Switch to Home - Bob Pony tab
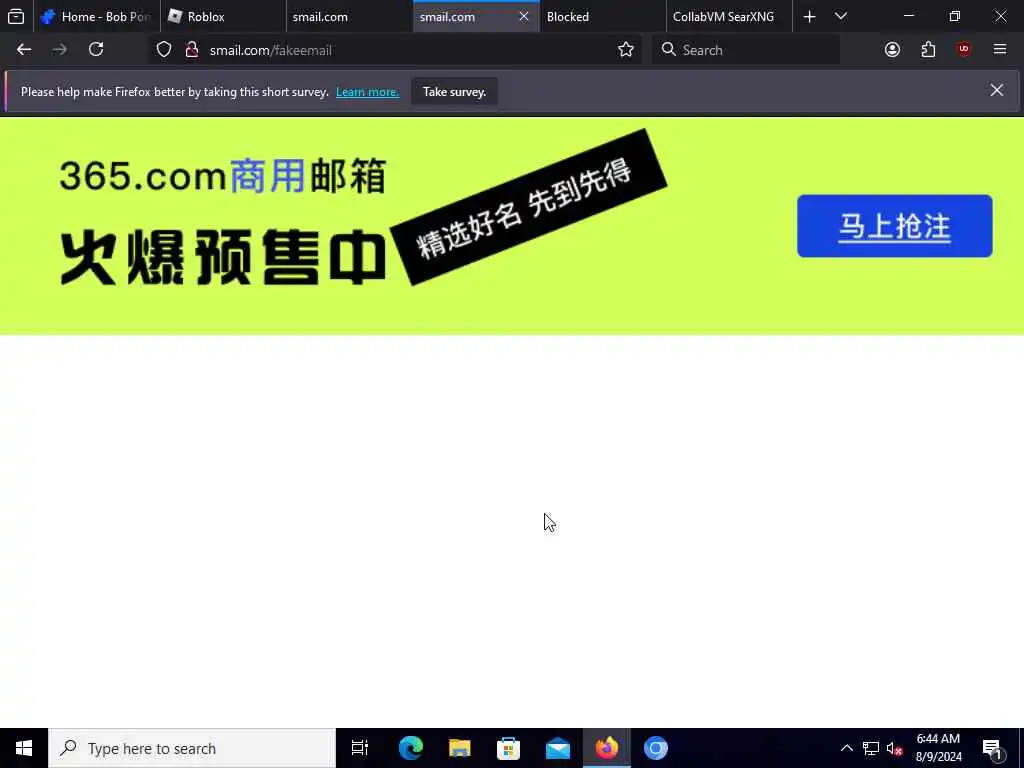 (96, 16)
